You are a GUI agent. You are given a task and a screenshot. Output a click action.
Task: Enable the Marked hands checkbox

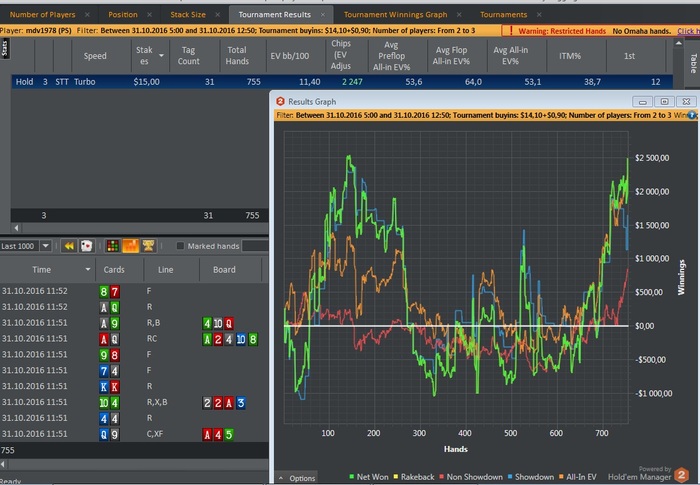pos(180,246)
